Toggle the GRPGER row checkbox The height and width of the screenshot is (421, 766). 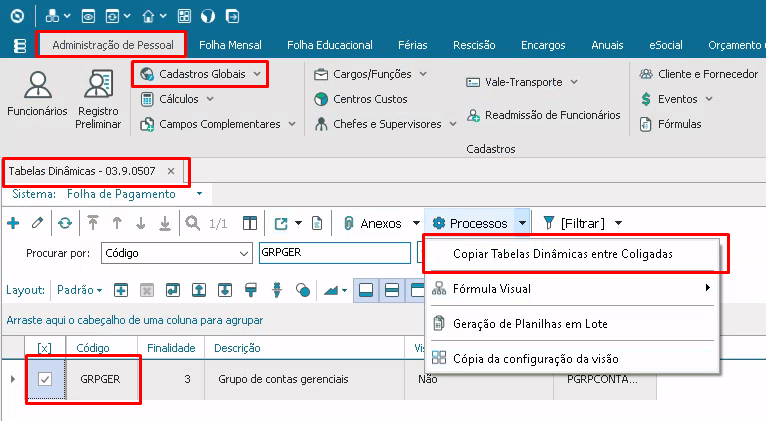[45, 379]
